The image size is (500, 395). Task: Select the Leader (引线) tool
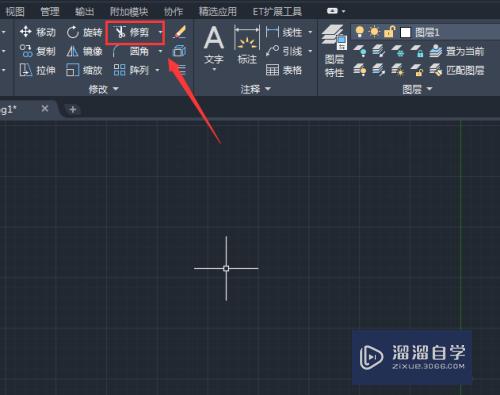pyautogui.click(x=284, y=51)
